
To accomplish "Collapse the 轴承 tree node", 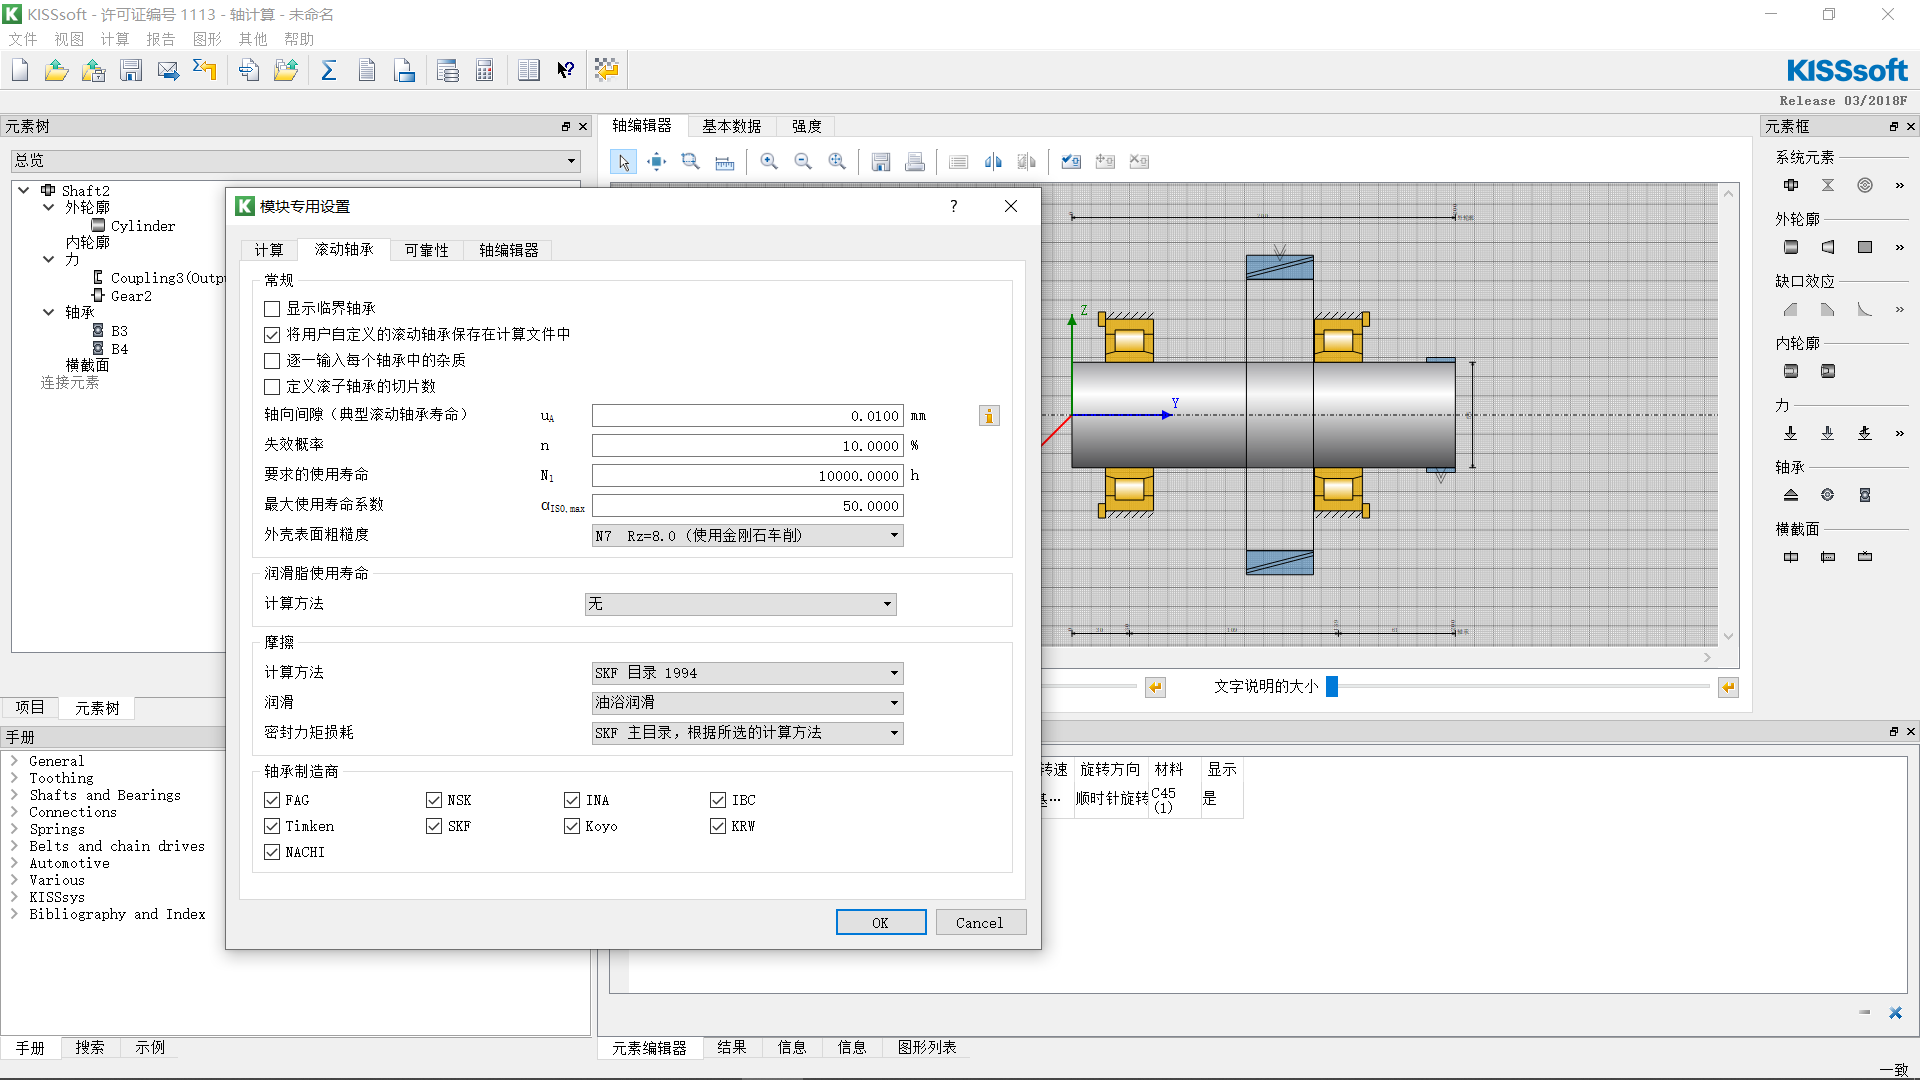I will coord(48,312).
